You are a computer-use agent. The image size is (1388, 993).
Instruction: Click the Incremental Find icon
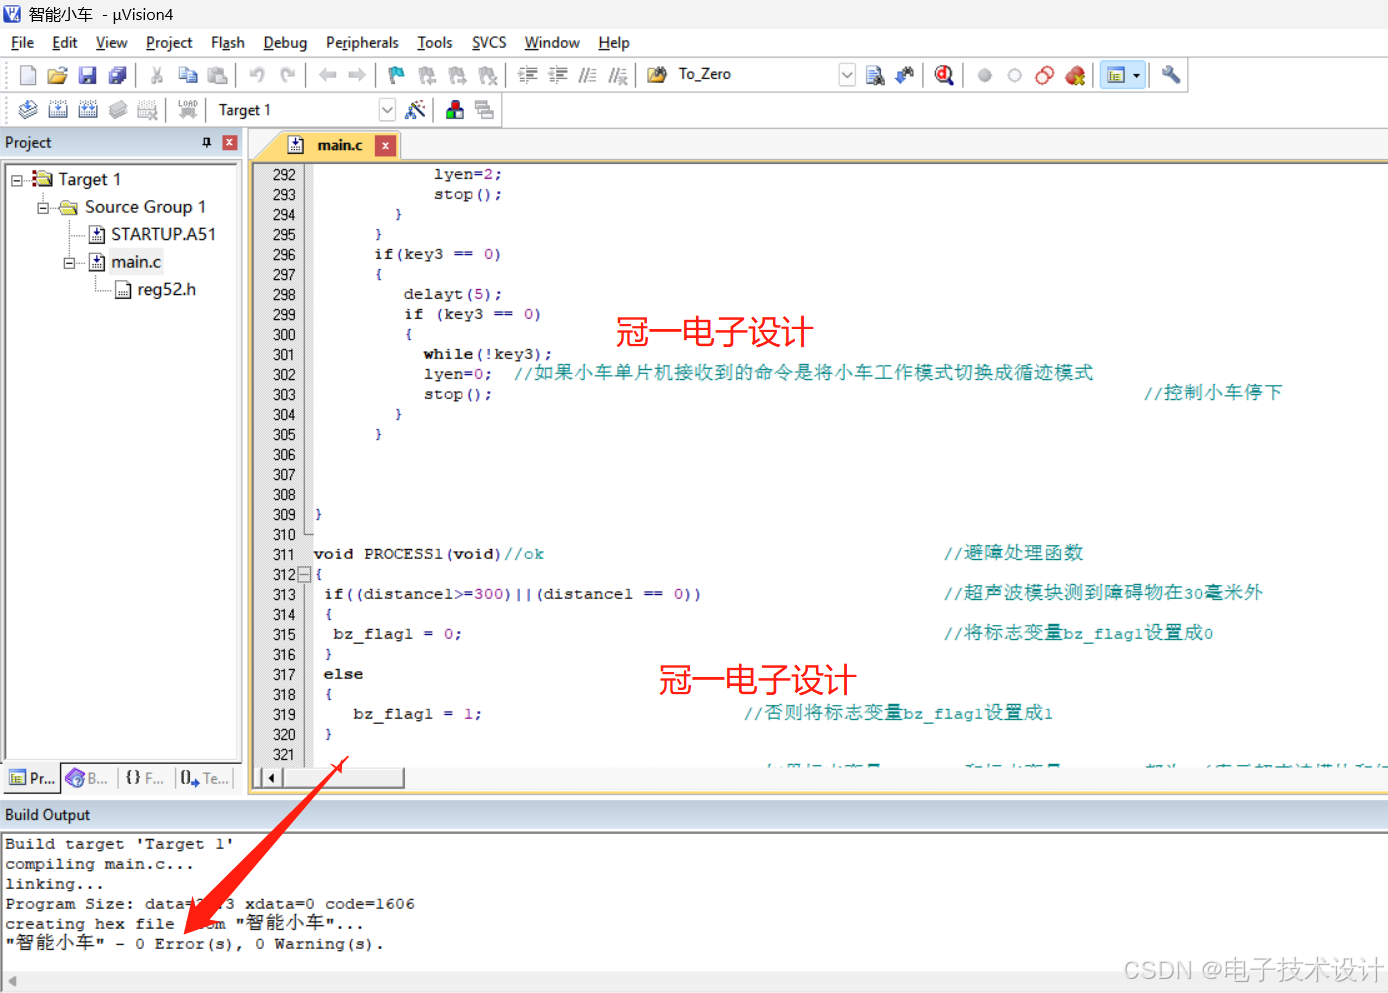coord(904,75)
